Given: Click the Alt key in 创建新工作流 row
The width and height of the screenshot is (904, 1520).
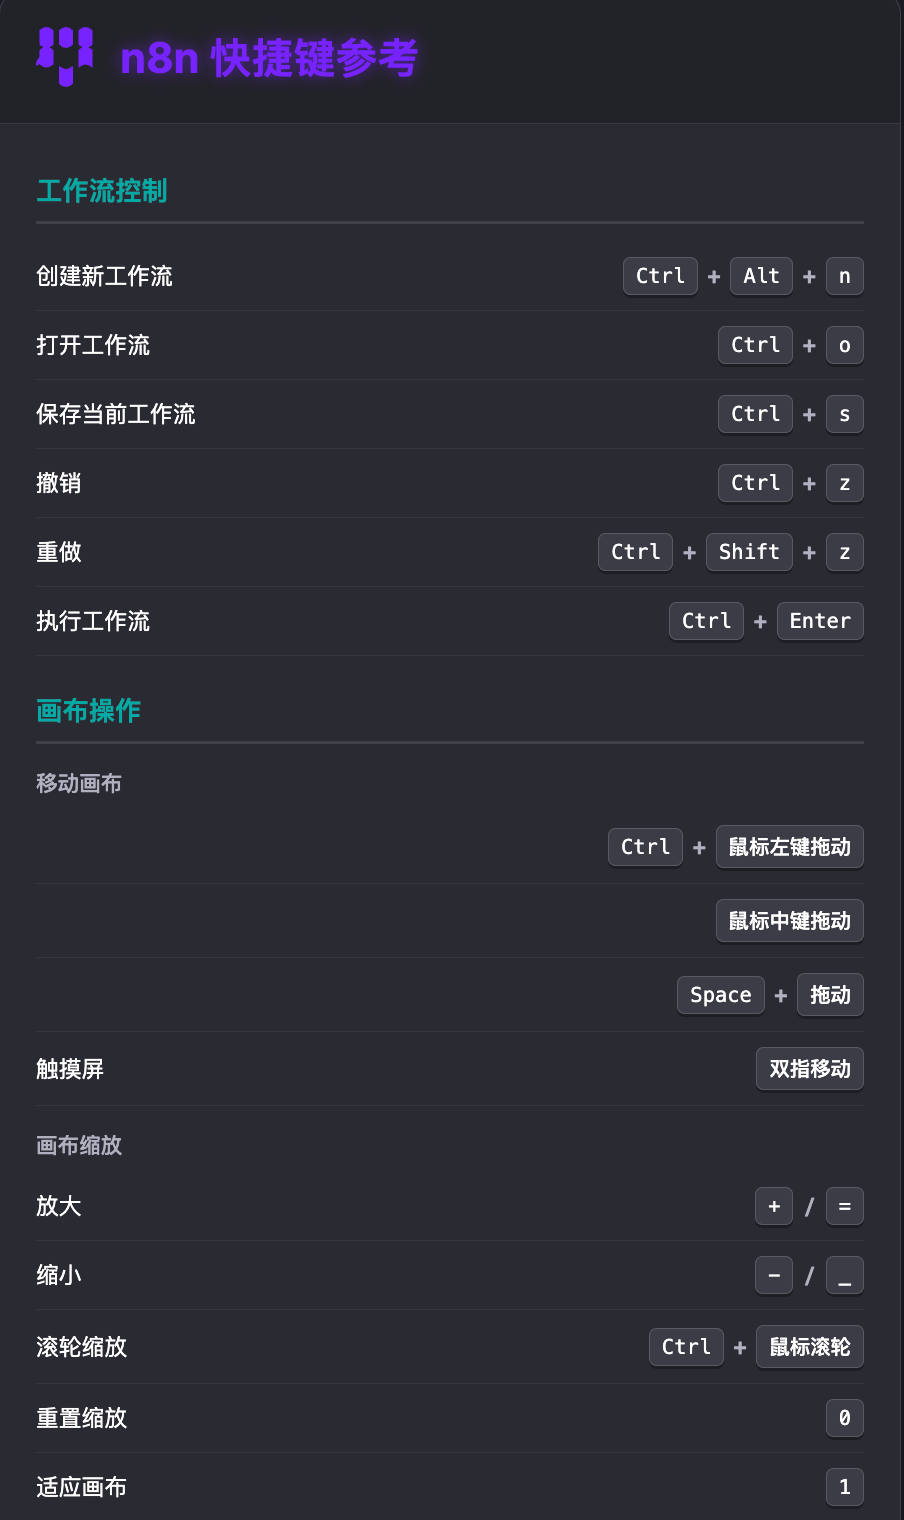Looking at the screenshot, I should pos(761,276).
